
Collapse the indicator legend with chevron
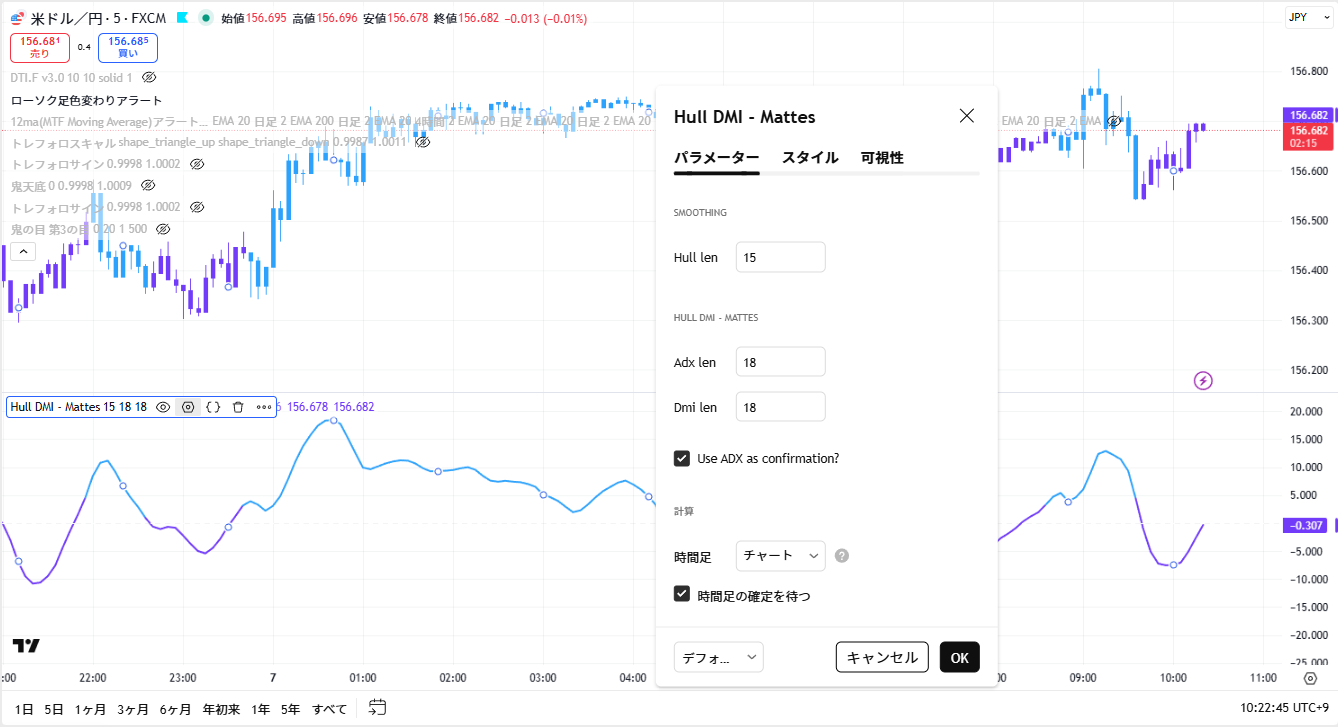point(23,251)
